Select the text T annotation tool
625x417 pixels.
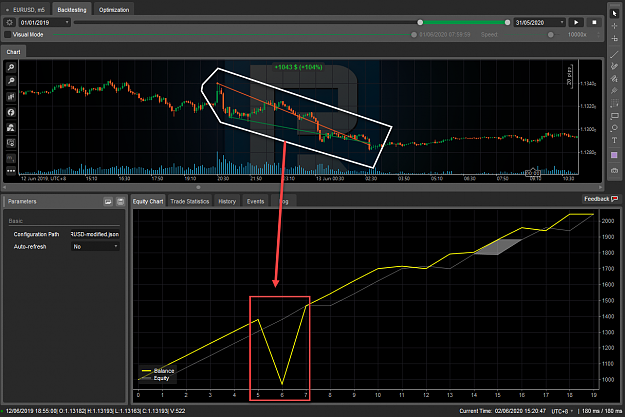614,140
